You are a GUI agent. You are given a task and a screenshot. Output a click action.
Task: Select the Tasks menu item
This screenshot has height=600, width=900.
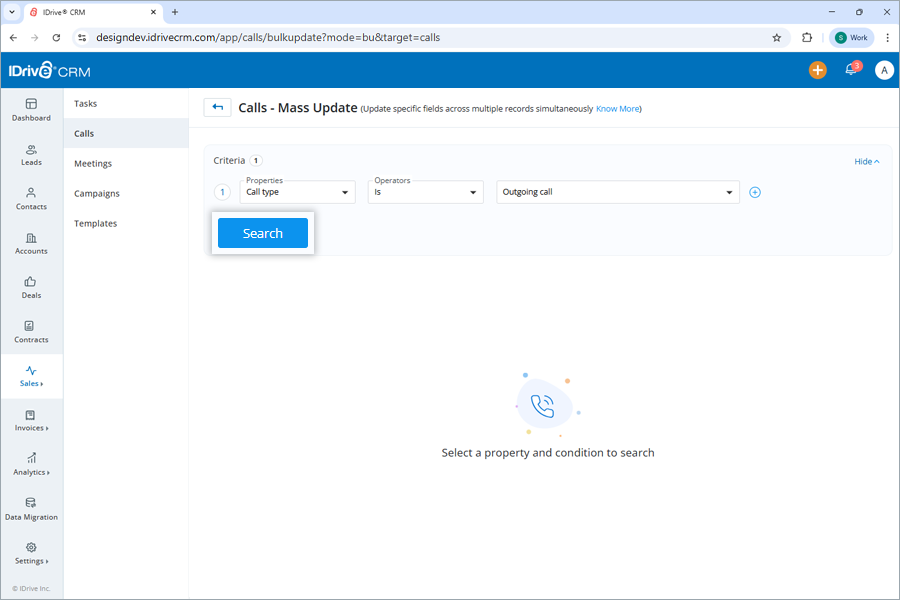point(85,103)
